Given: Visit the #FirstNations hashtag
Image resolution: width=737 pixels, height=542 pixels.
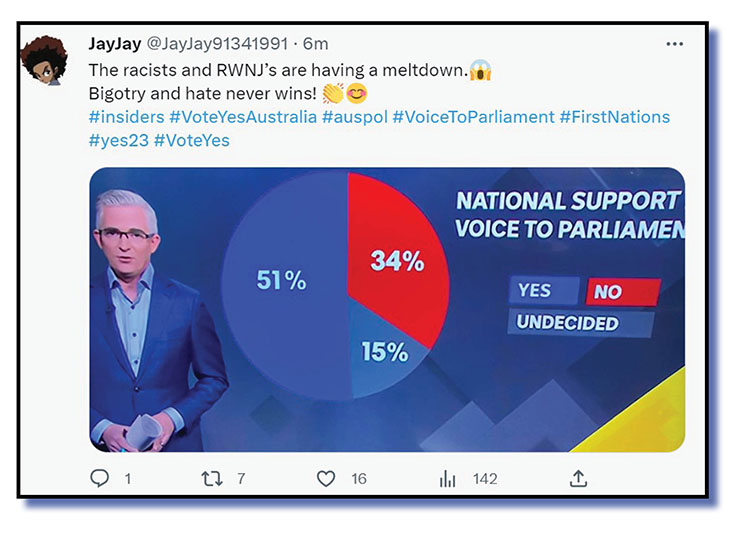Looking at the screenshot, I should coord(615,117).
